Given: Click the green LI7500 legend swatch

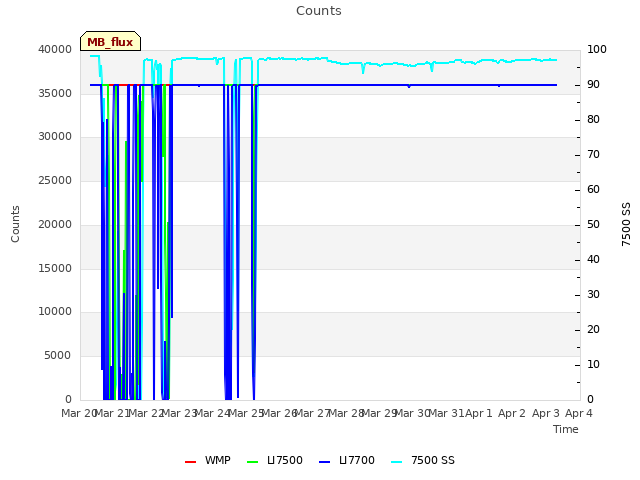Looking at the screenshot, I should click(253, 462).
